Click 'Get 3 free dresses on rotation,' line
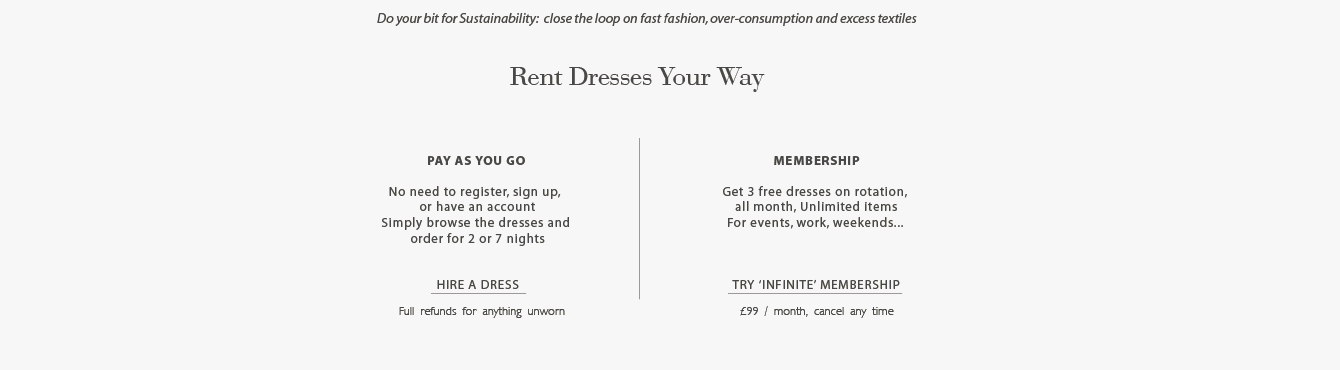 (815, 192)
